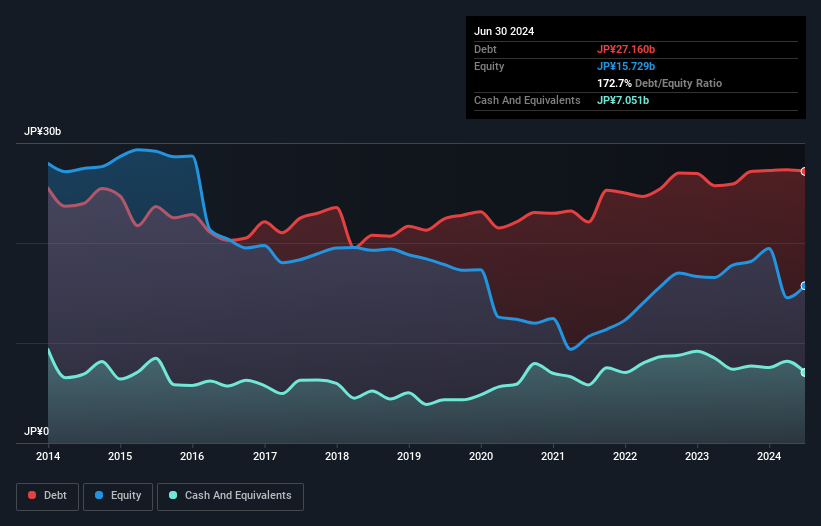
Task: Toggle Cash And Equivalents legend button
Action: [x=230, y=496]
